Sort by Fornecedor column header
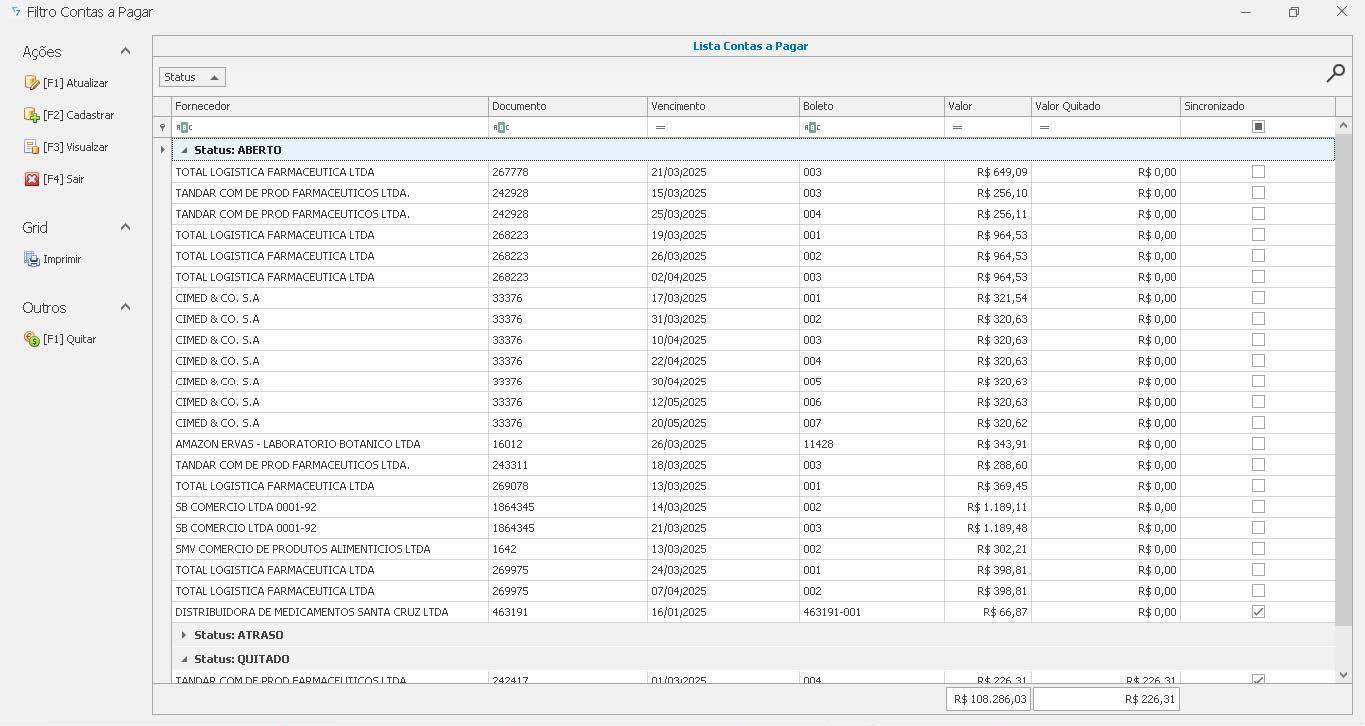 (x=330, y=106)
